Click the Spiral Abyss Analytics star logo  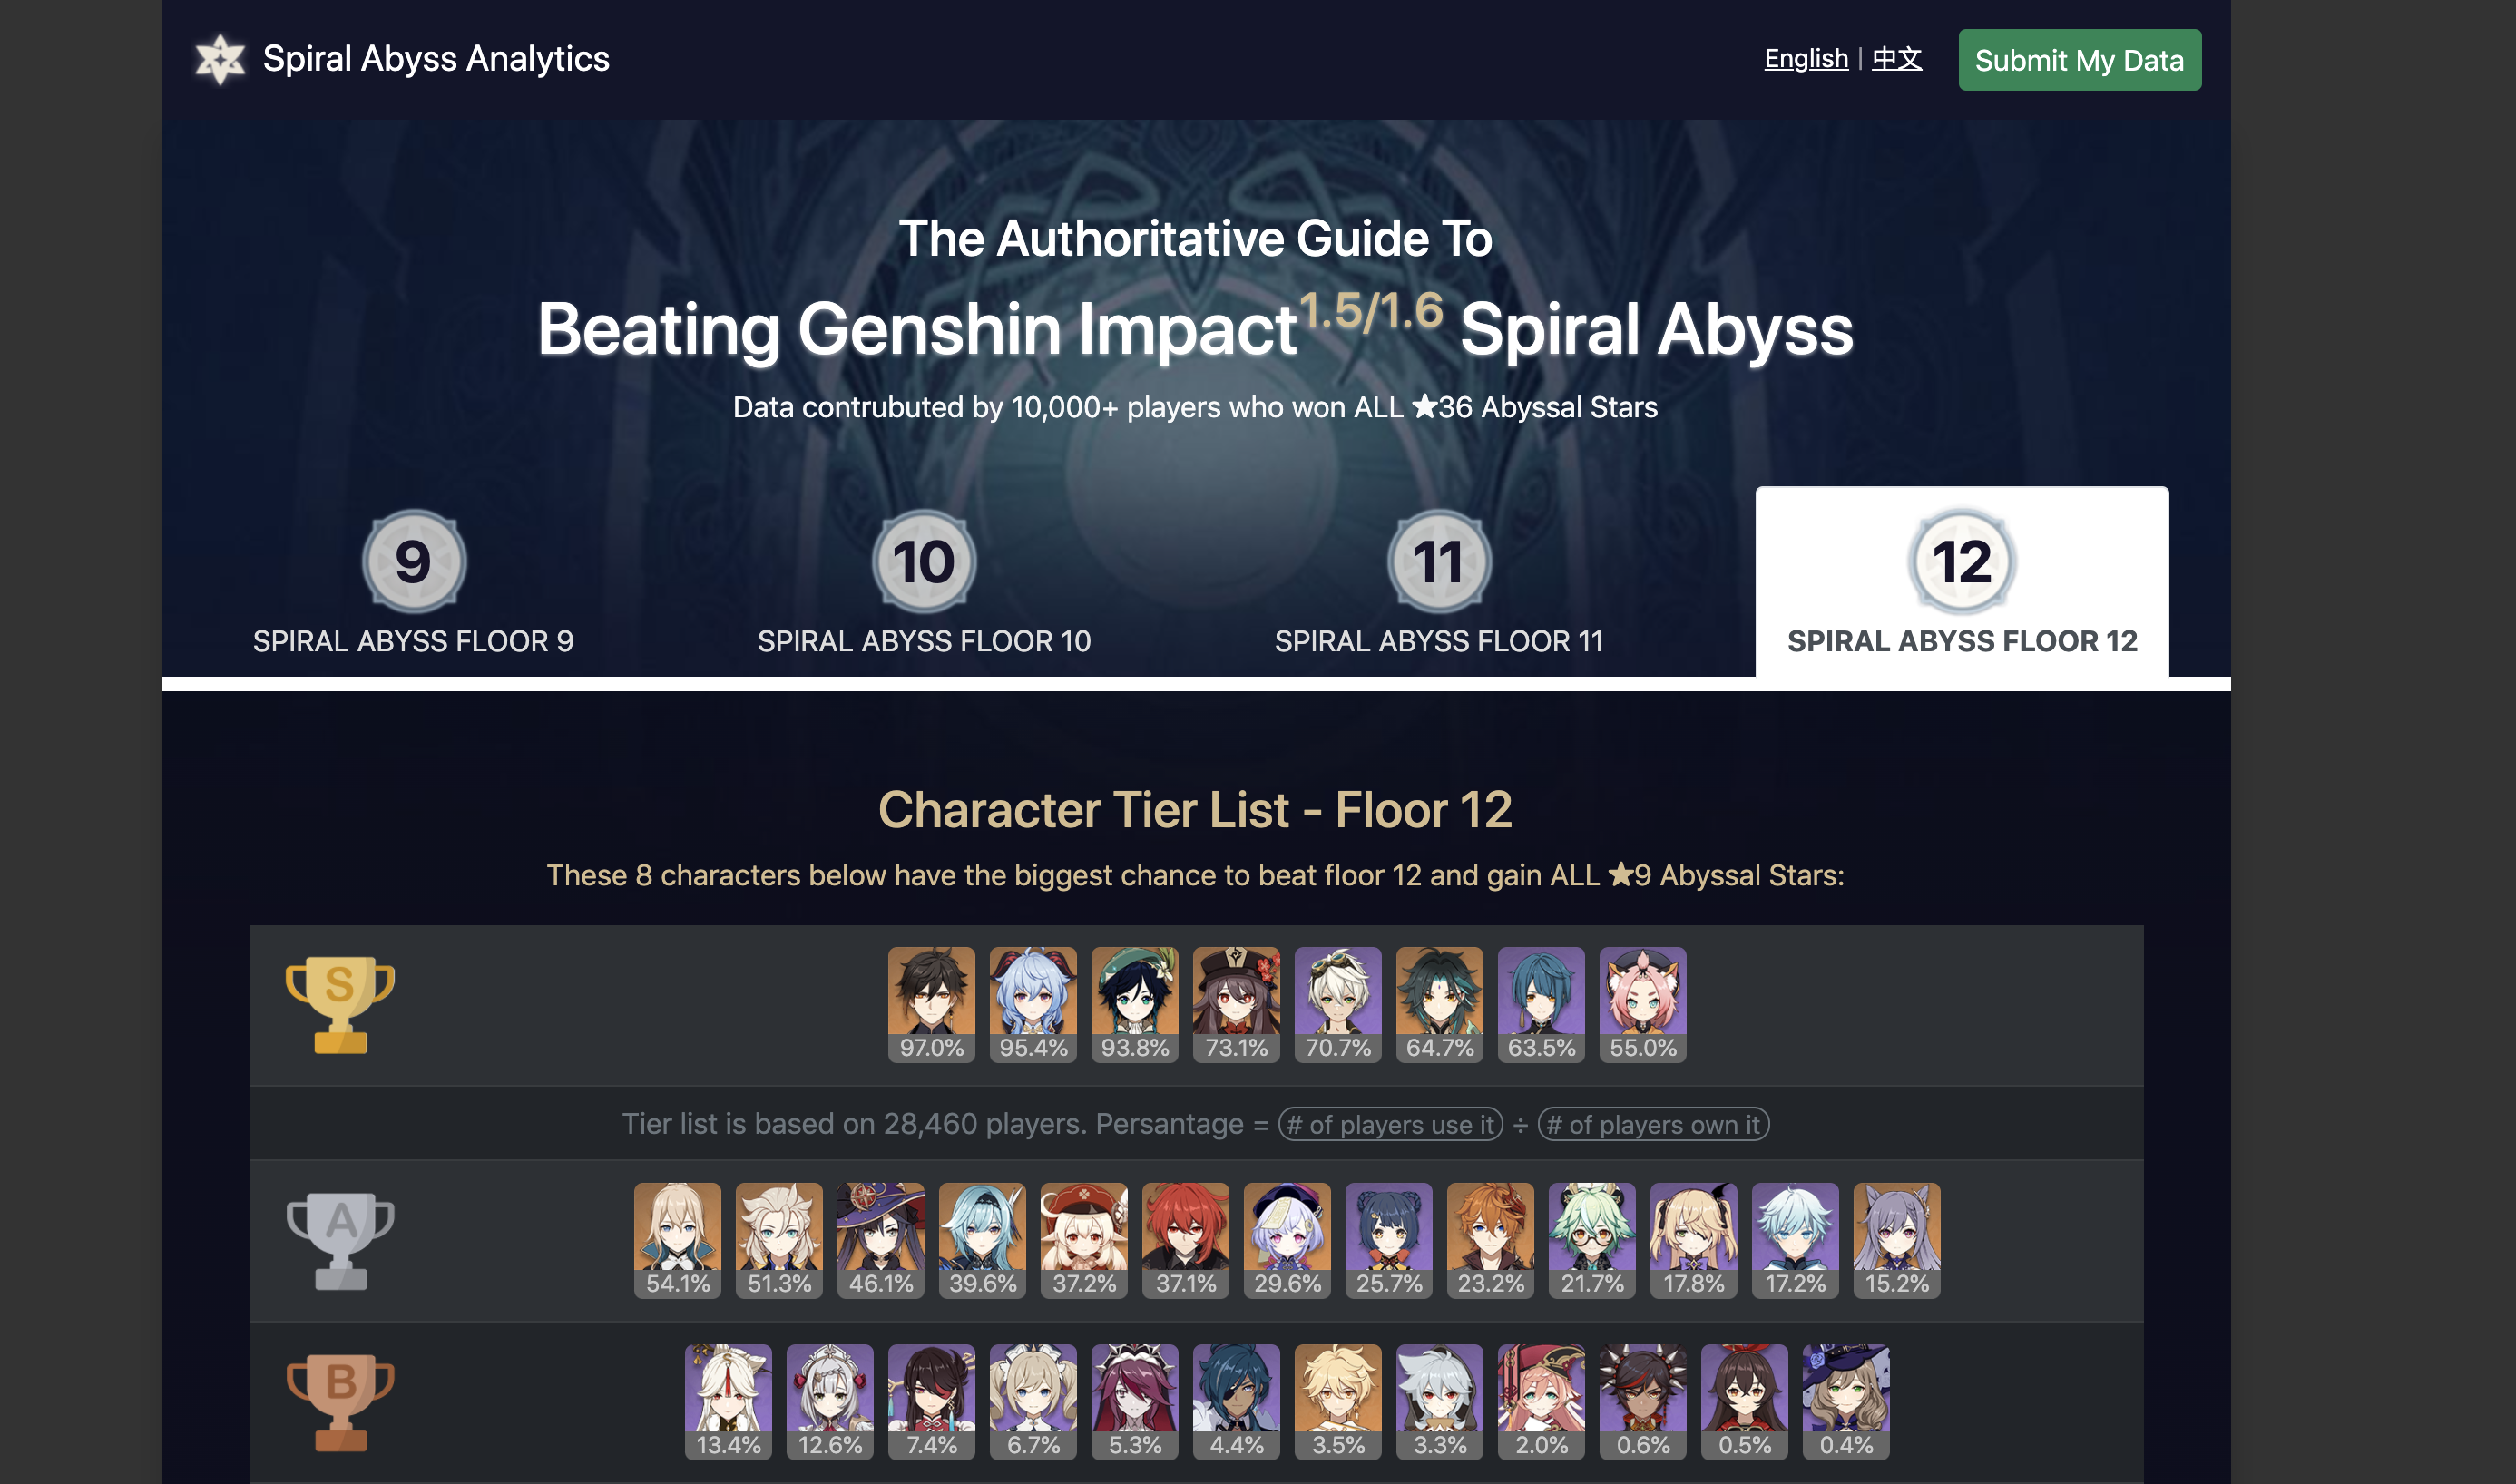(220, 60)
